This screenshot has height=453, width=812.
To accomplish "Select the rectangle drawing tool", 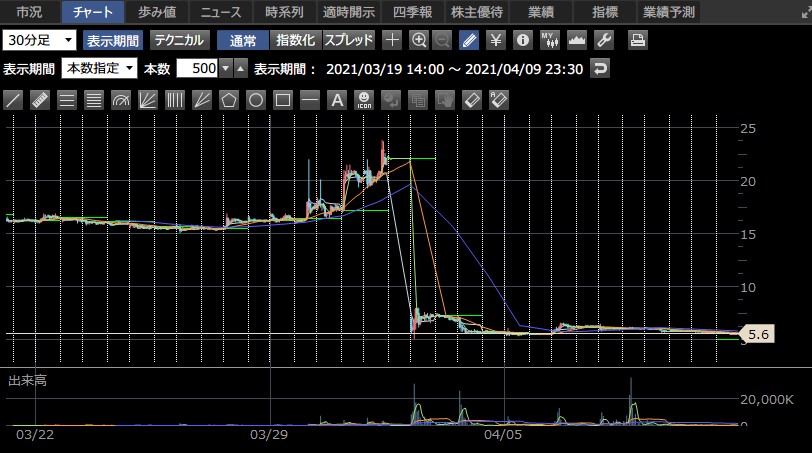I will tap(283, 100).
